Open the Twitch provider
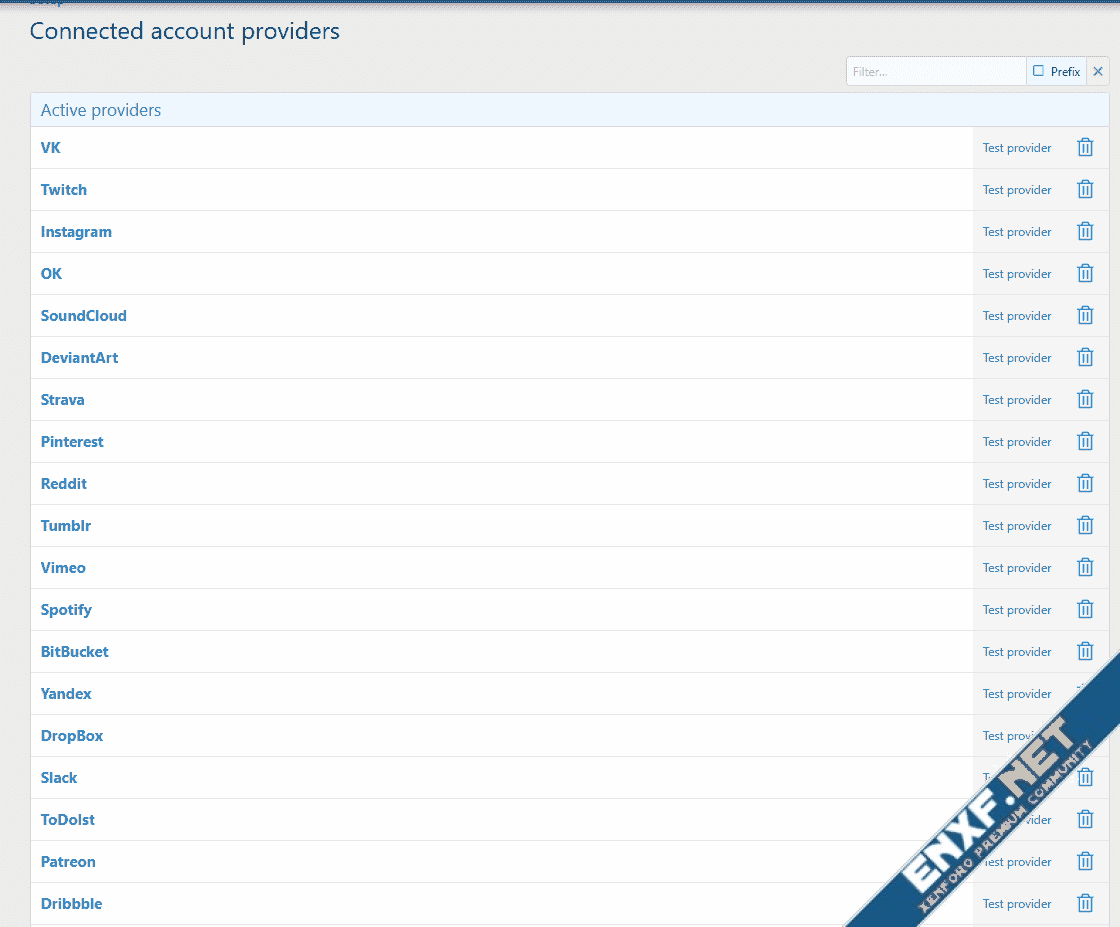The width and height of the screenshot is (1120, 927). [x=64, y=190]
